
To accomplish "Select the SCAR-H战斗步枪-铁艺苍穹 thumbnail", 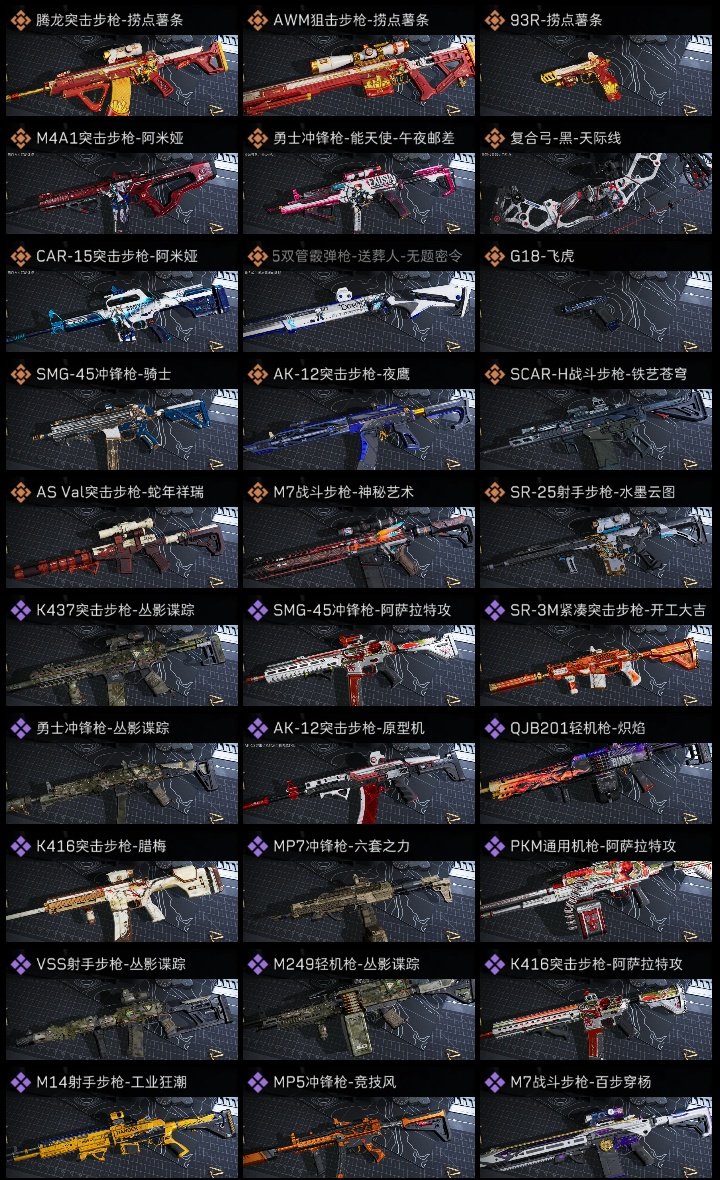I will tap(596, 429).
